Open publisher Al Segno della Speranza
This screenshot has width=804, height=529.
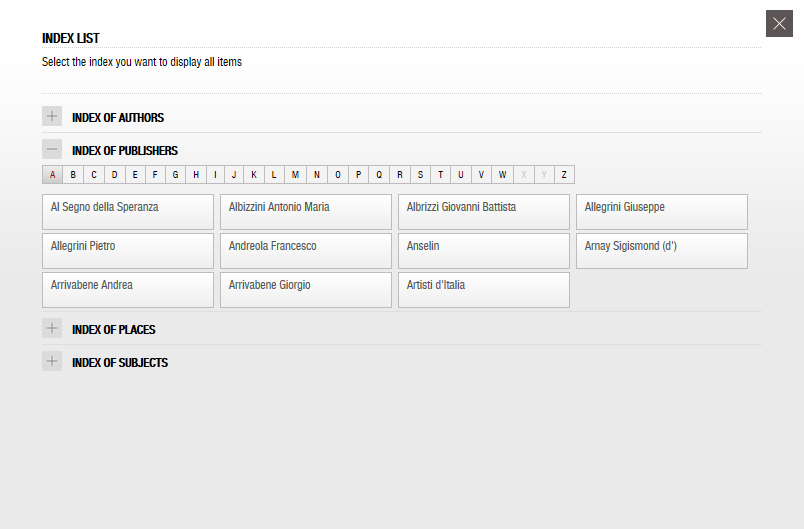click(128, 212)
